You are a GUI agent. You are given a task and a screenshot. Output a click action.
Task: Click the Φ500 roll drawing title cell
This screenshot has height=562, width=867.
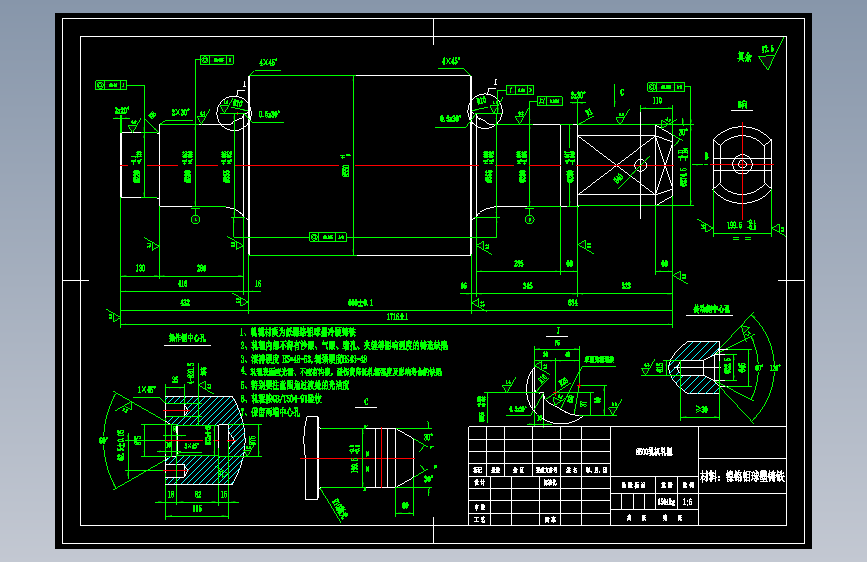pos(654,452)
